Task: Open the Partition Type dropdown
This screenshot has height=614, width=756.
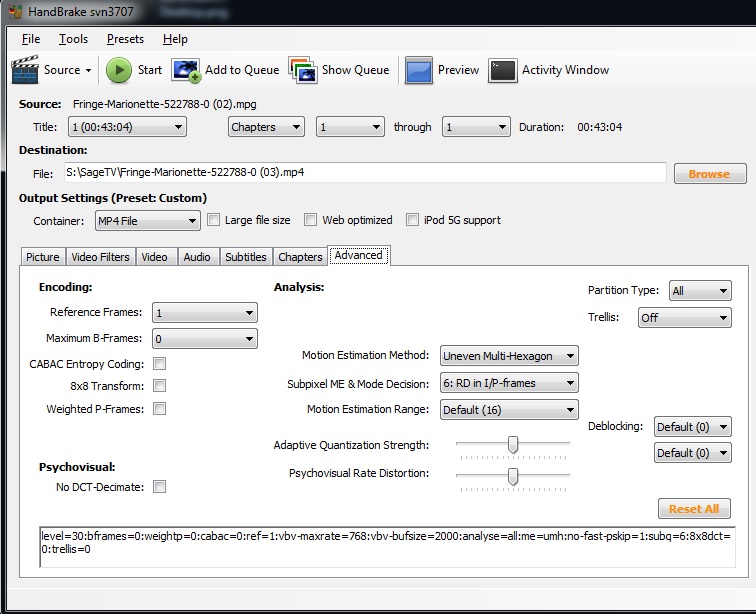Action: click(700, 291)
